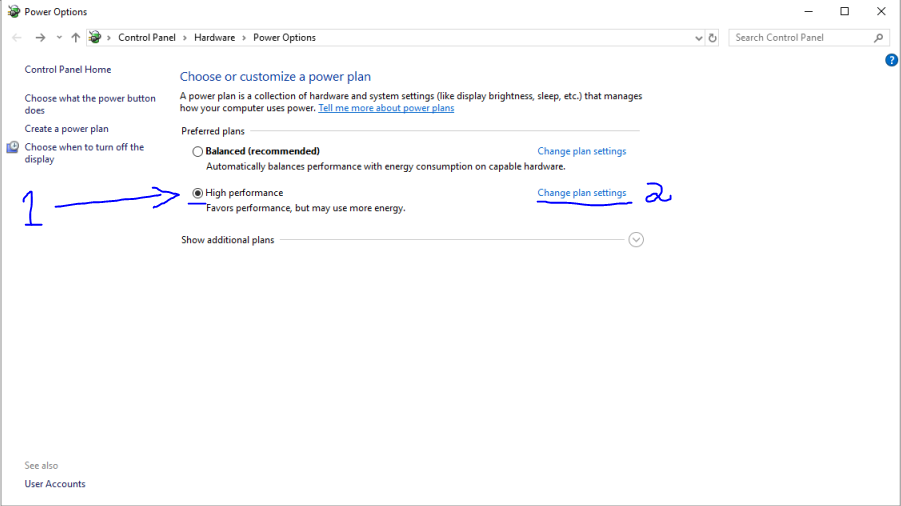Click the Search Control Panel field

pos(800,38)
